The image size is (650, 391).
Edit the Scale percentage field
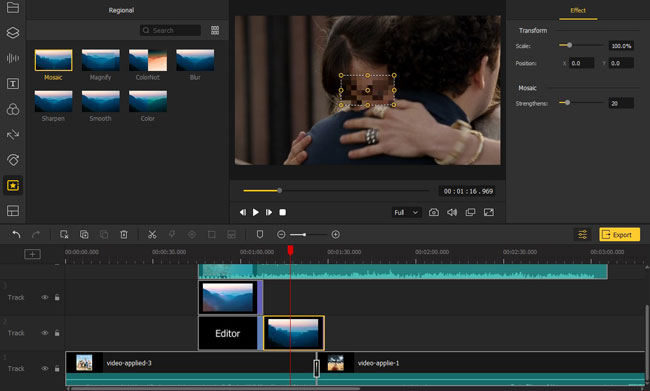tap(621, 46)
